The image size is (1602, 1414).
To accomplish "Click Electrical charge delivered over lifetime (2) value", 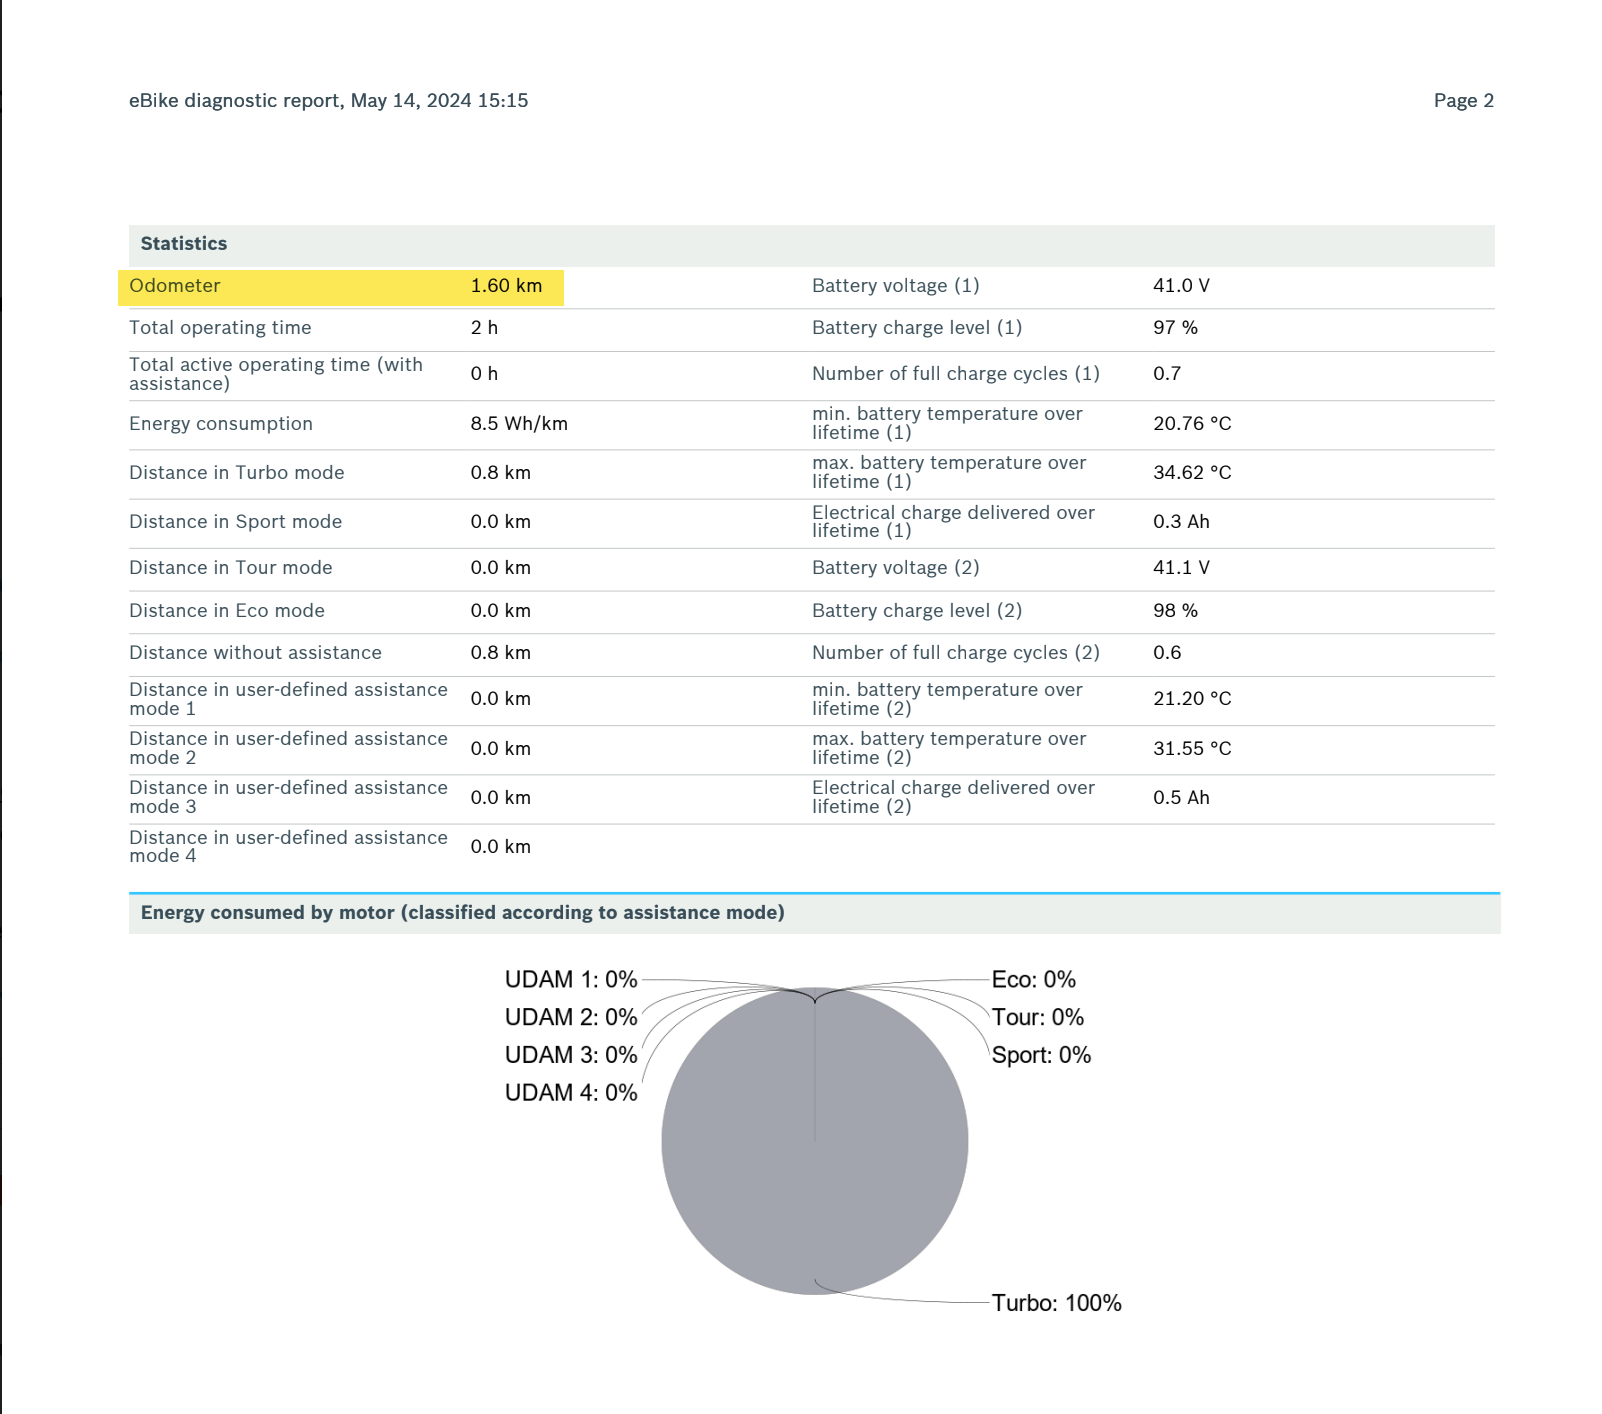I will point(1178,797).
